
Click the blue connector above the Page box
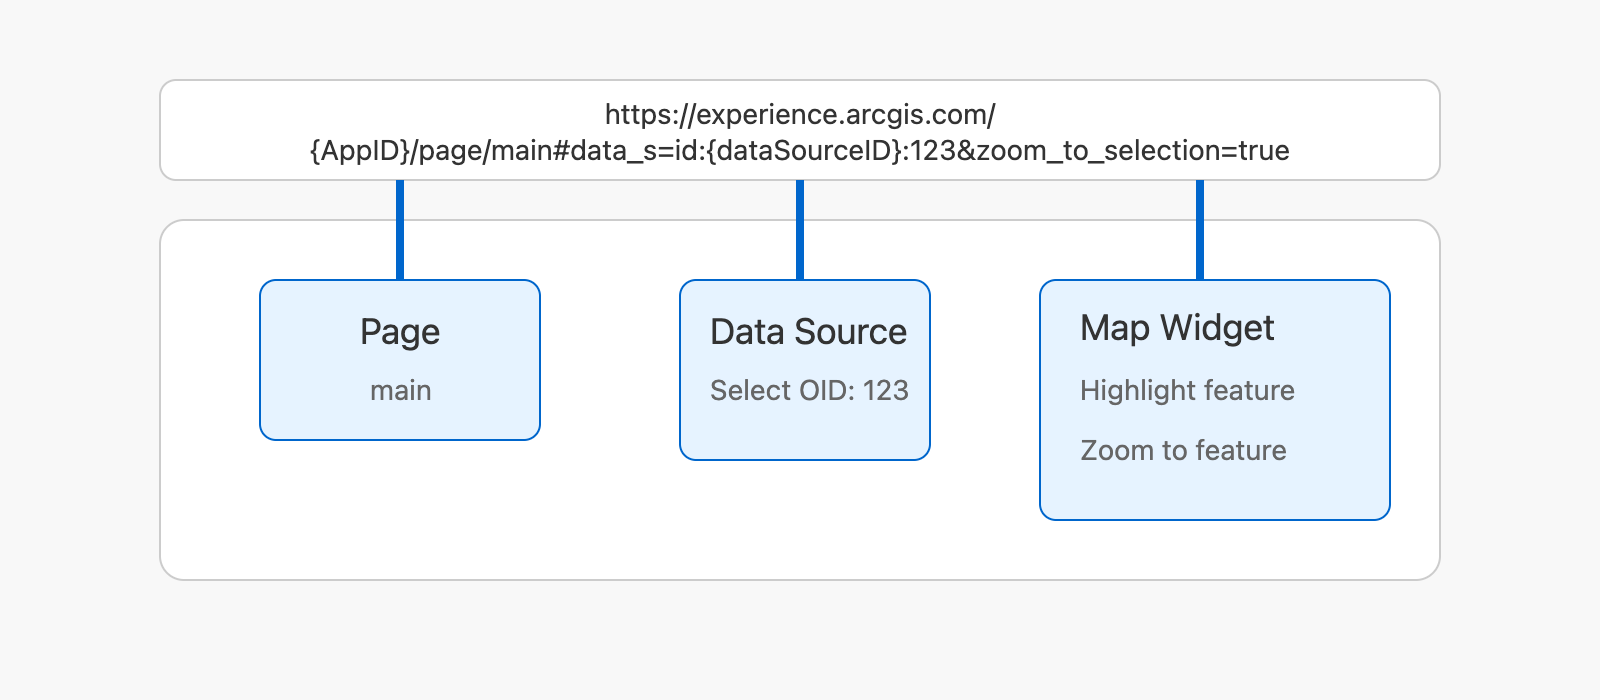point(400,230)
